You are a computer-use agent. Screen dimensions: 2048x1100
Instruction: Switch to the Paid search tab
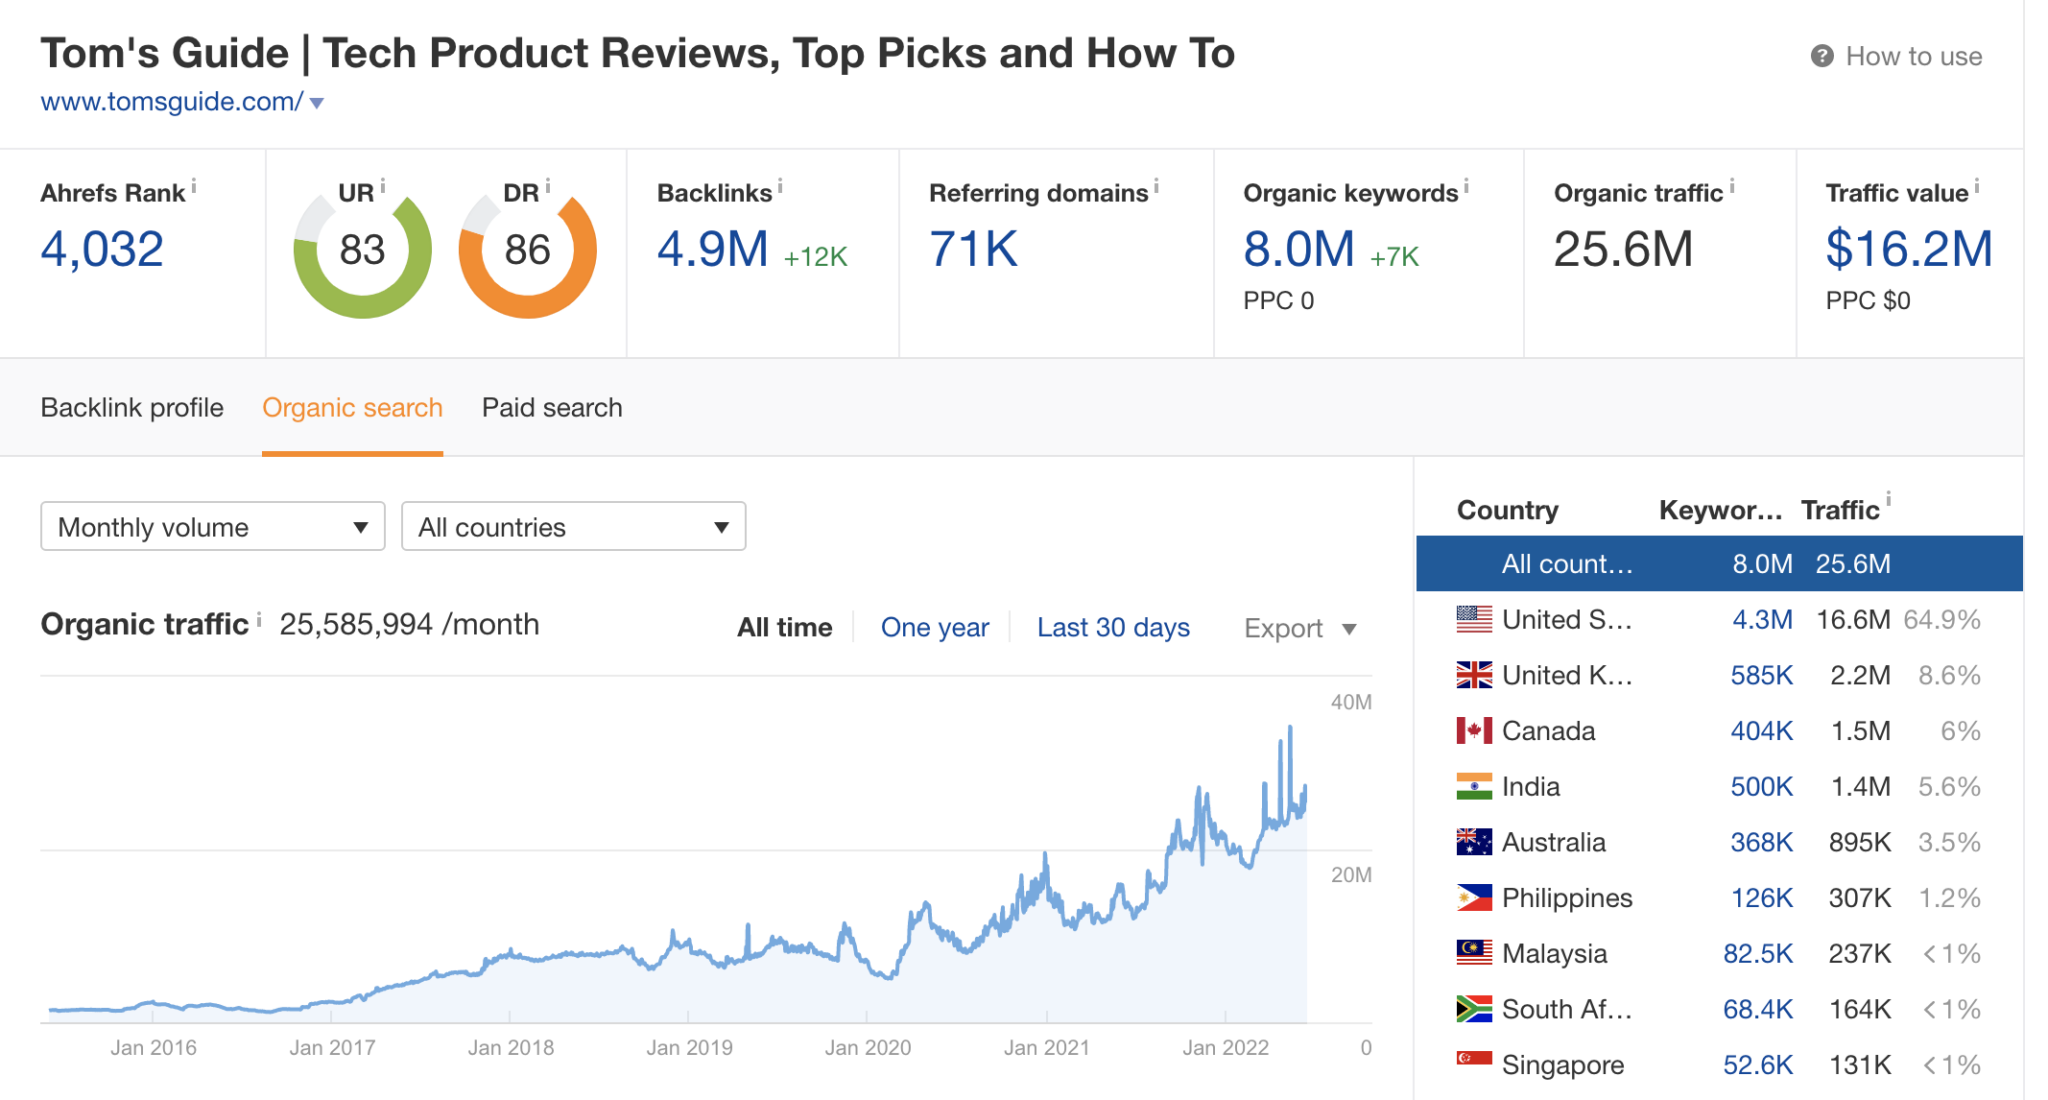(x=552, y=408)
